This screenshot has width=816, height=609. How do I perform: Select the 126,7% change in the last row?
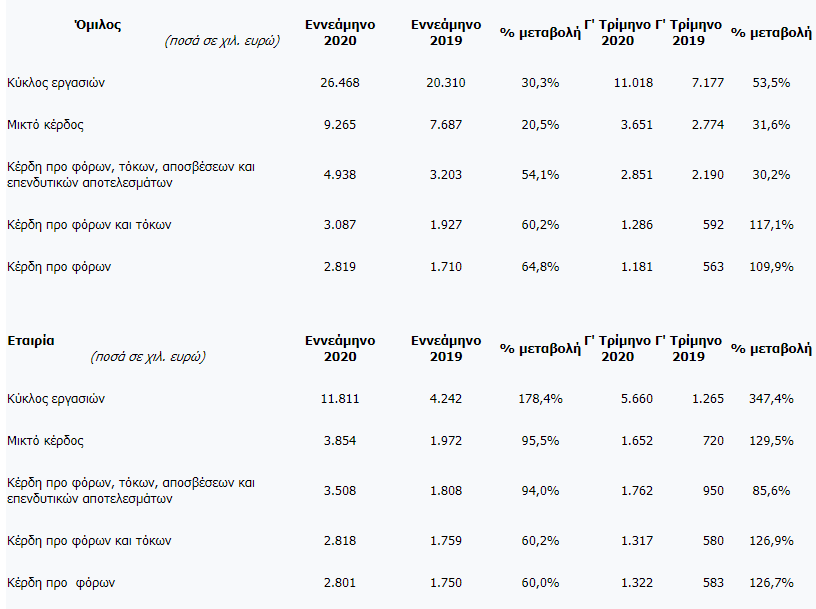[771, 583]
